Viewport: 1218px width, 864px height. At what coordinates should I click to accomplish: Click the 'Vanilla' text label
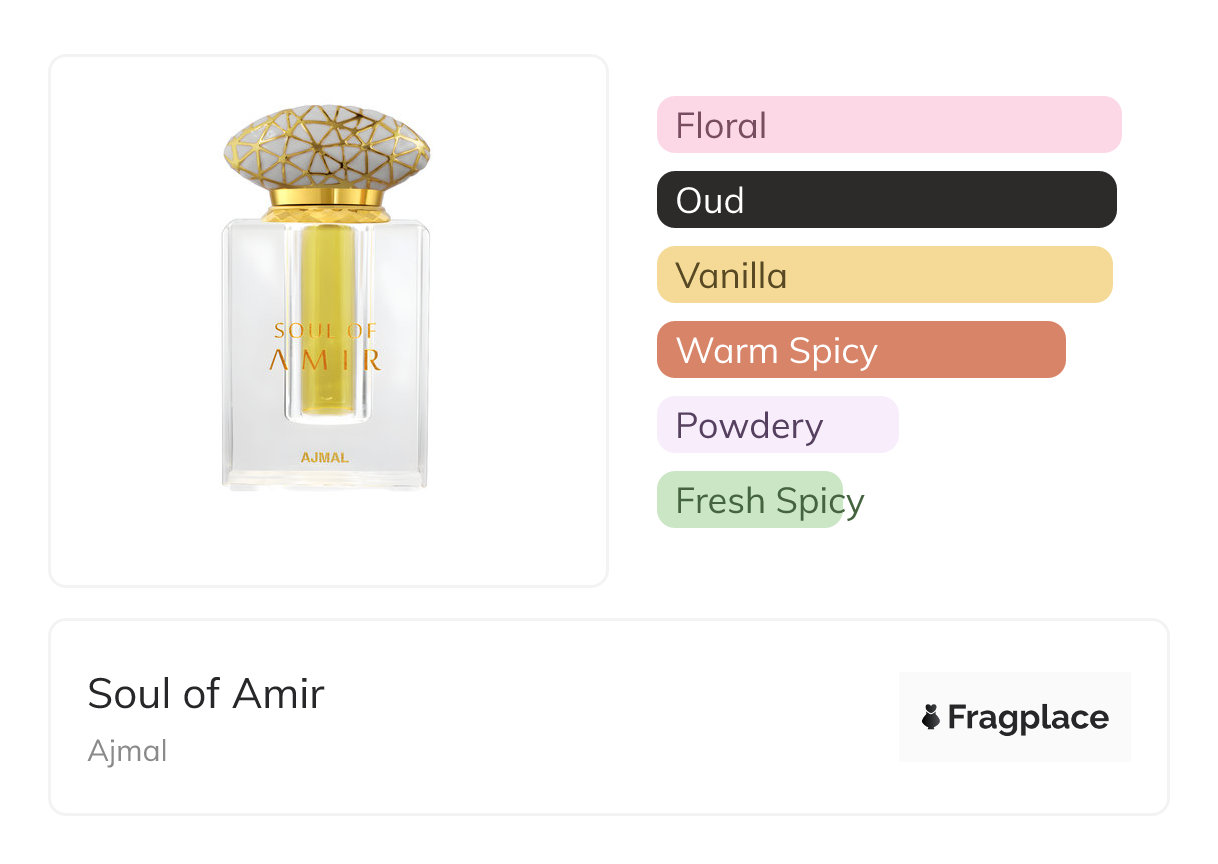coord(731,276)
